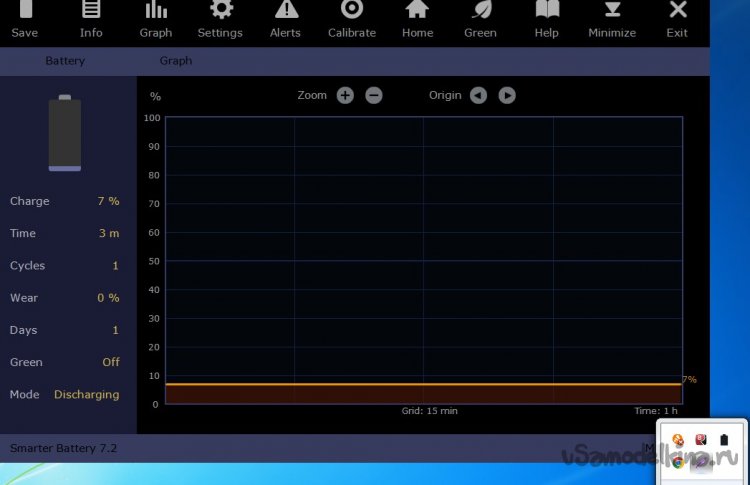Click the battery level image in sidebar
This screenshot has width=750, height=485.
point(65,133)
